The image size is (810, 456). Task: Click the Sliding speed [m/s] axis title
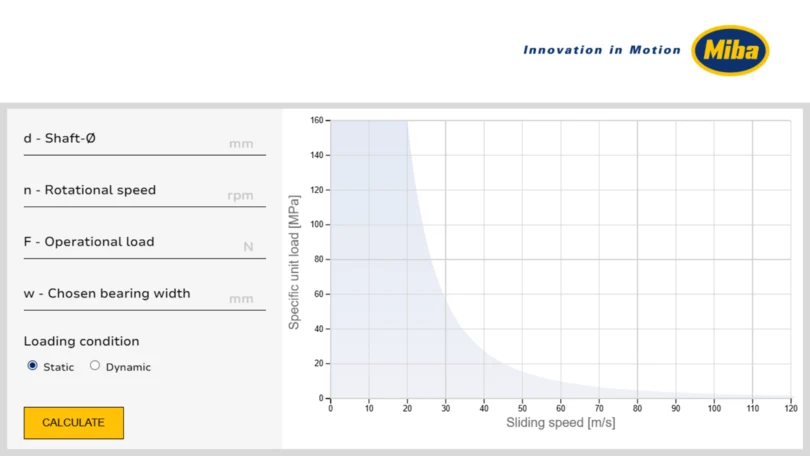560,423
